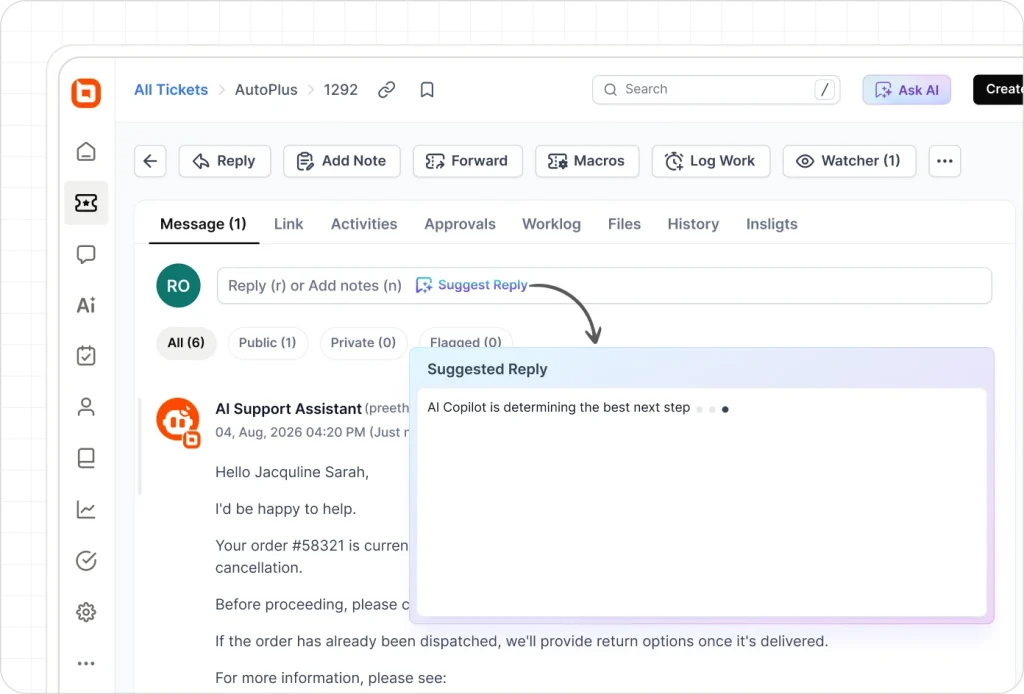This screenshot has height=694, width=1024.
Task: Open the Macros button
Action: coord(587,161)
